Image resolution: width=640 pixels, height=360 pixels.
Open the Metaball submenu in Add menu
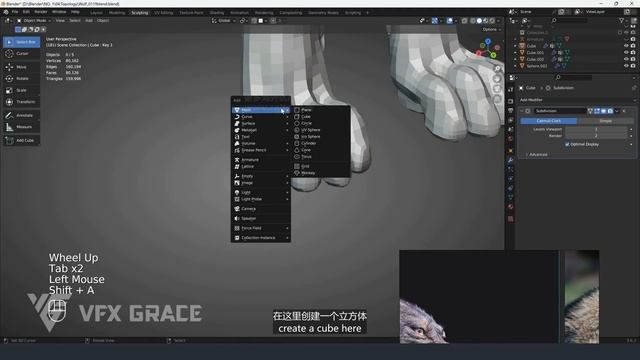pos(261,130)
